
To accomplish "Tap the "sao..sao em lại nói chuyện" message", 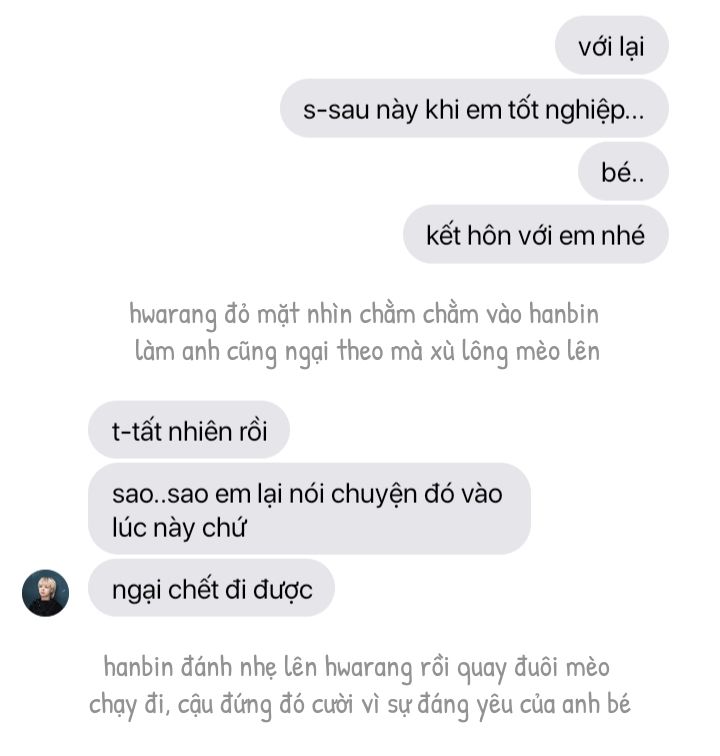I will [x=309, y=509].
